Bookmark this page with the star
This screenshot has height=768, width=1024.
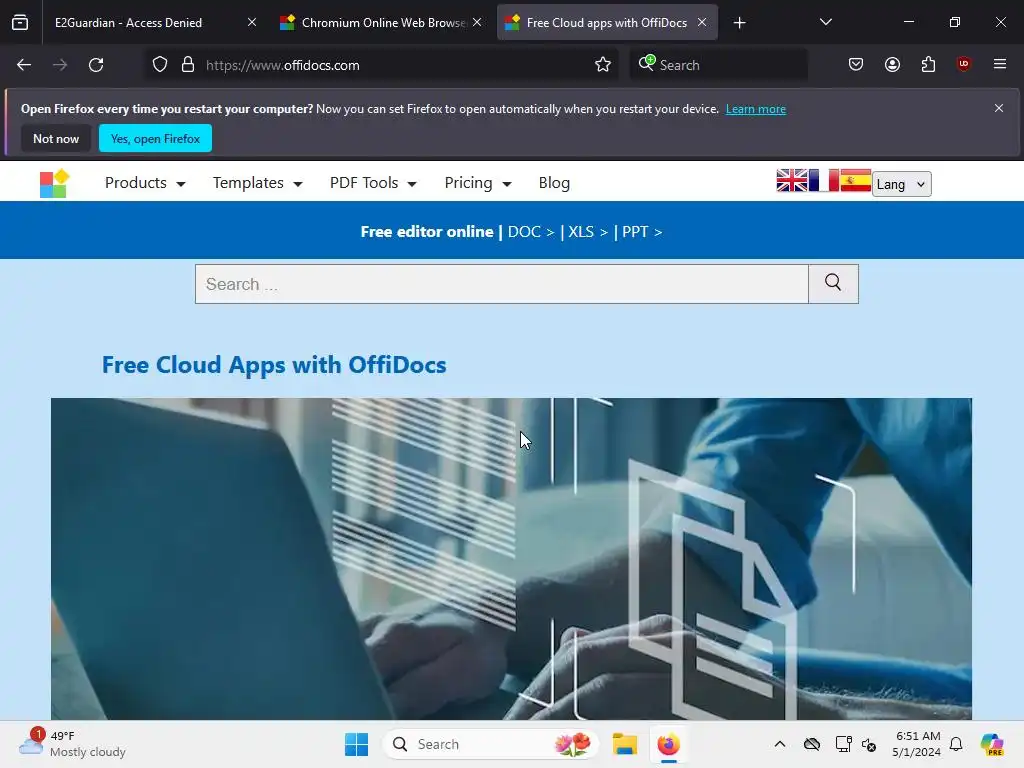coord(603,65)
